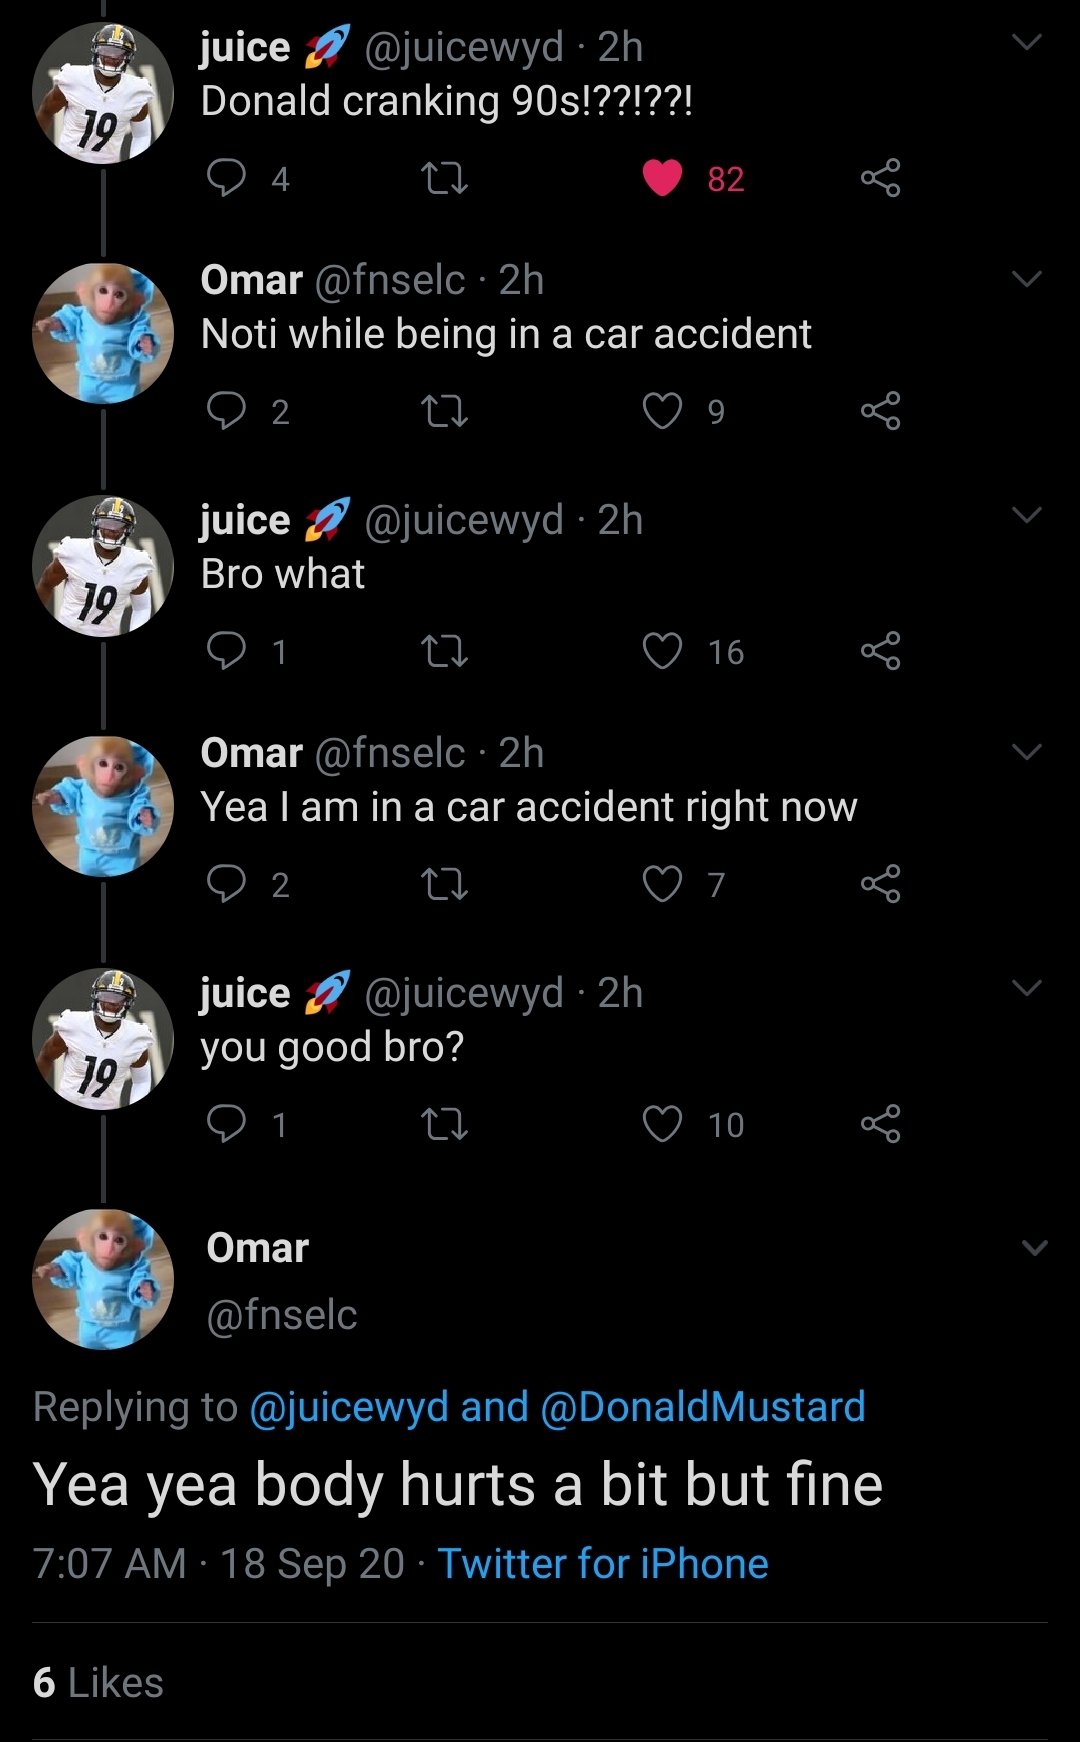The width and height of the screenshot is (1080, 1742).
Task: Reply to "Noti while being in a car accident"
Action: point(226,411)
